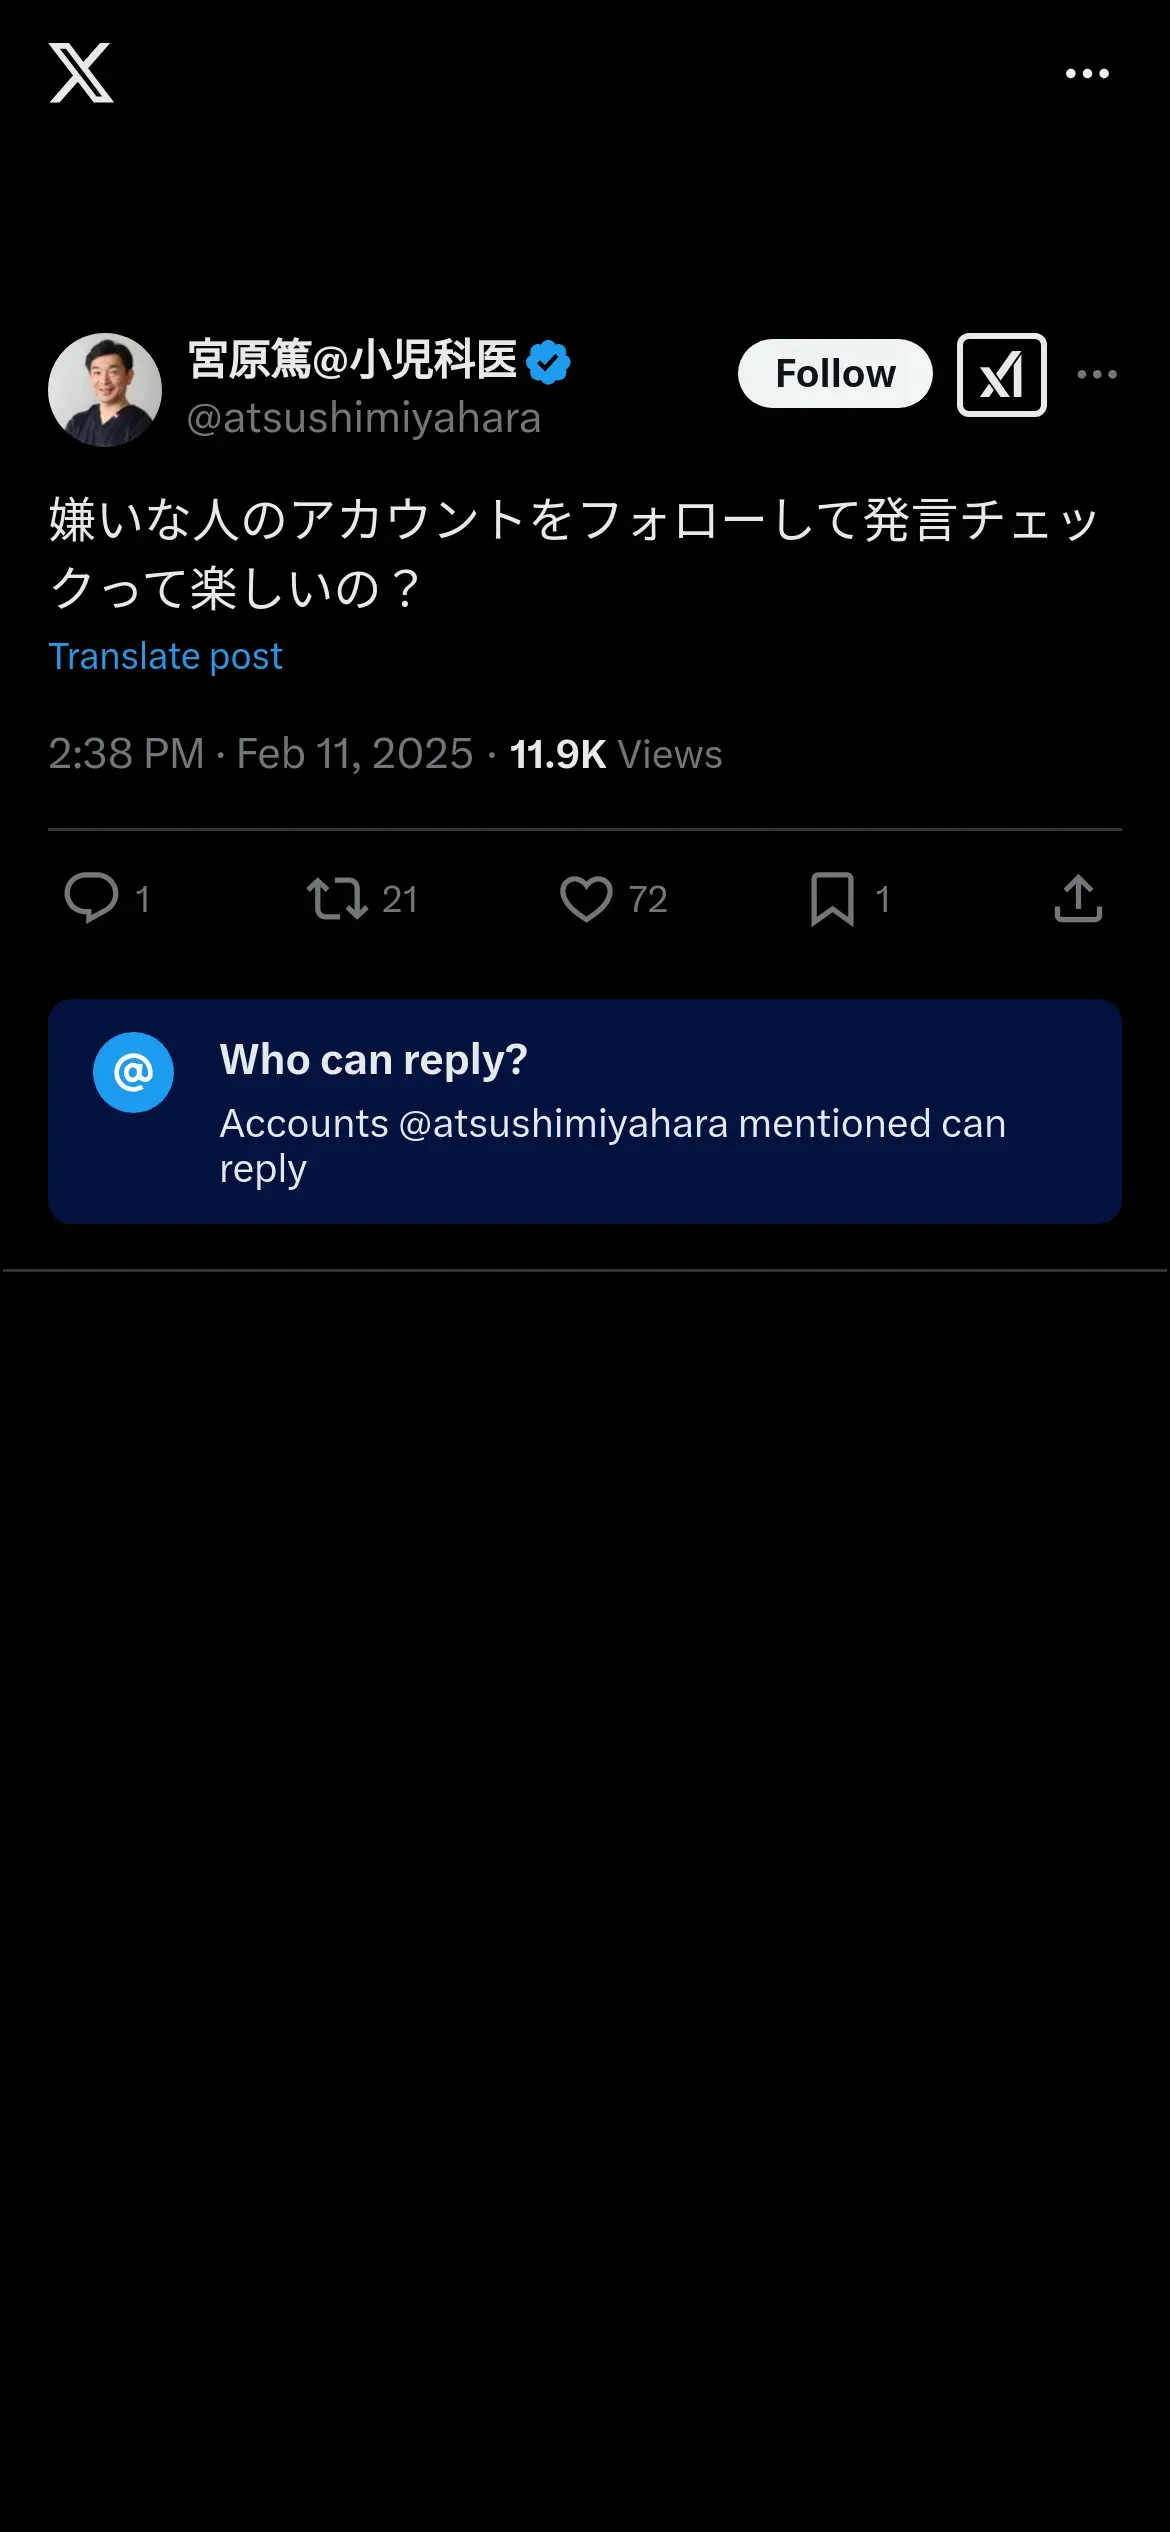Viewport: 1170px width, 2532px height.
Task: Click the Grok xAI icon button
Action: pos(1001,375)
